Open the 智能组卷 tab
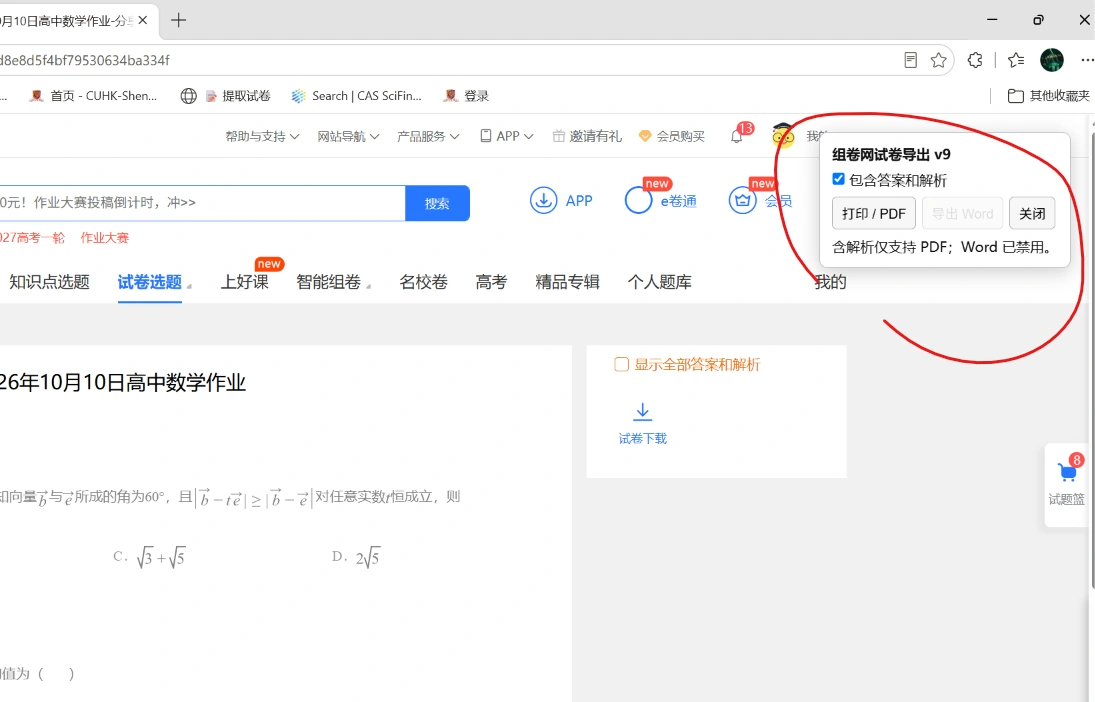Screen dimensions: 1095x702 328,282
